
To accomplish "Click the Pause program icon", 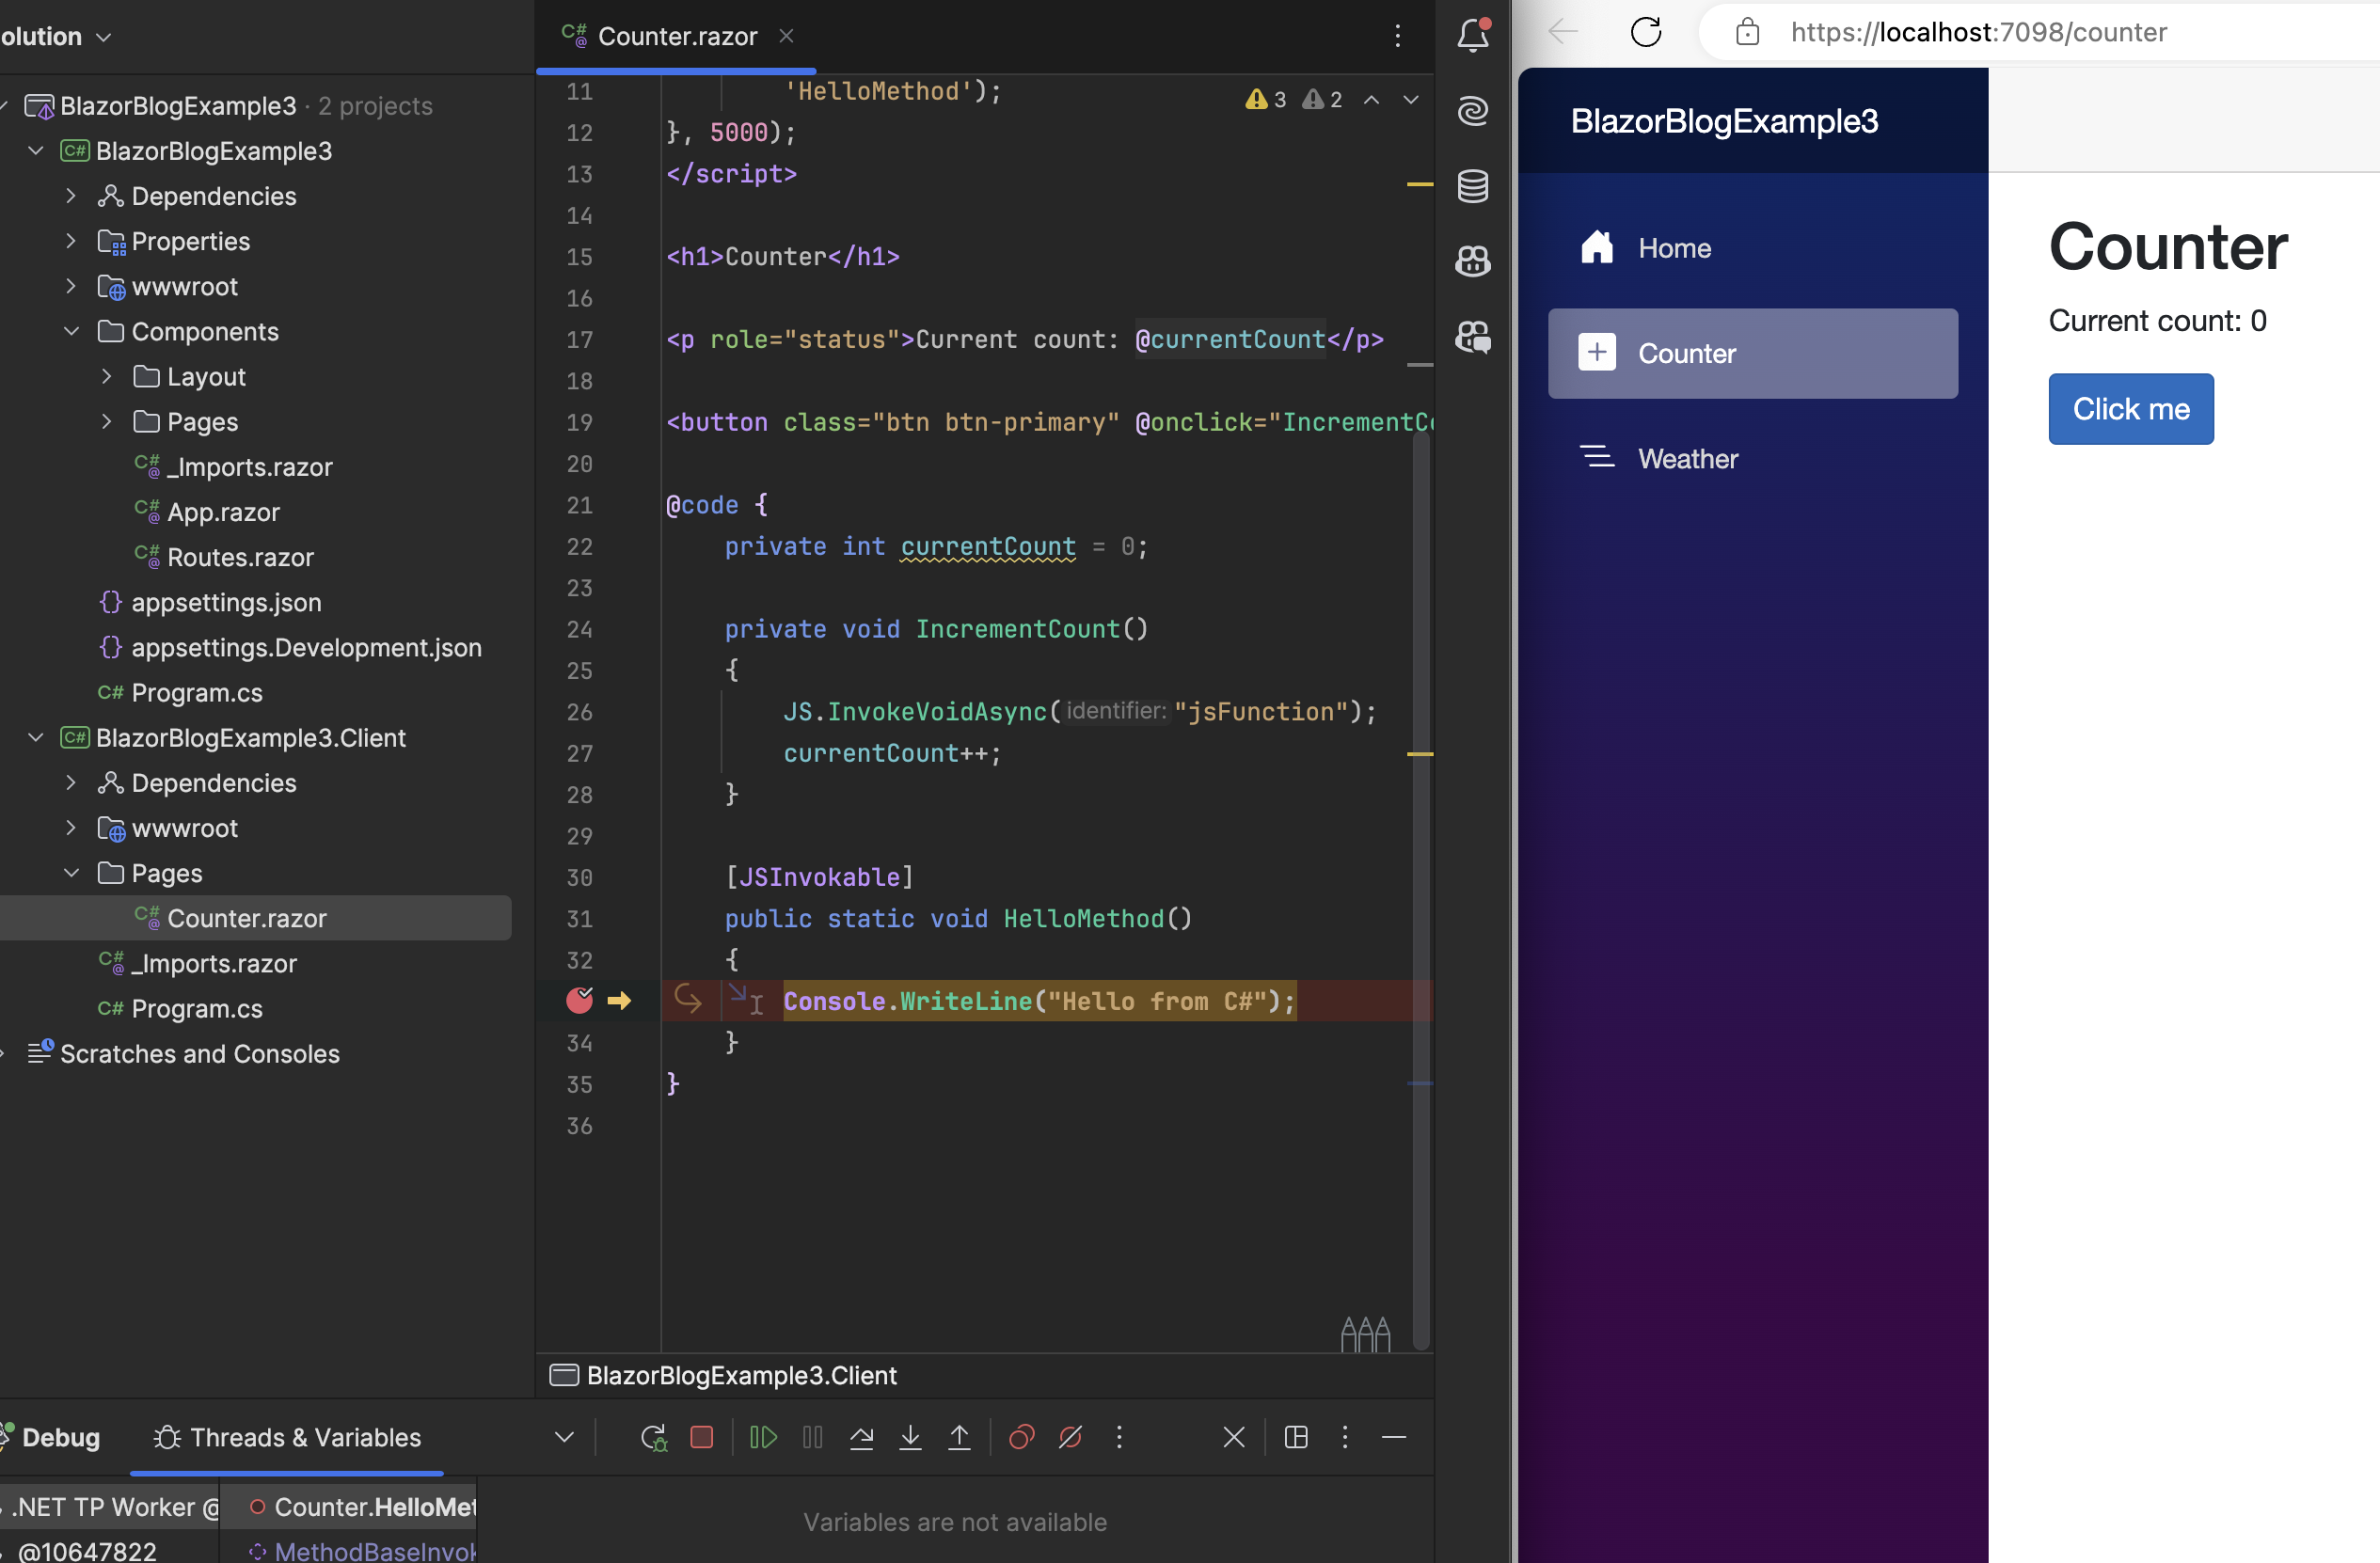I will [812, 1438].
